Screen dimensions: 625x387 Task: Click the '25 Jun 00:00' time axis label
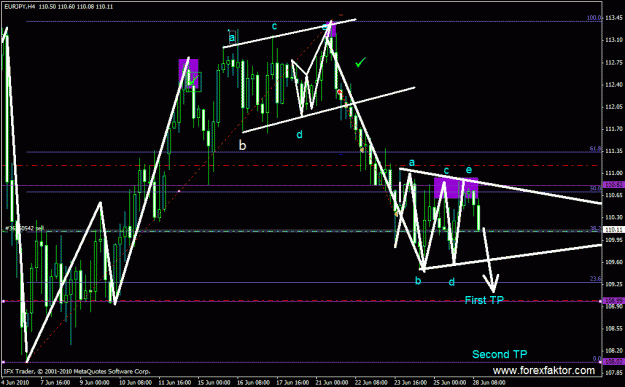[450, 383]
